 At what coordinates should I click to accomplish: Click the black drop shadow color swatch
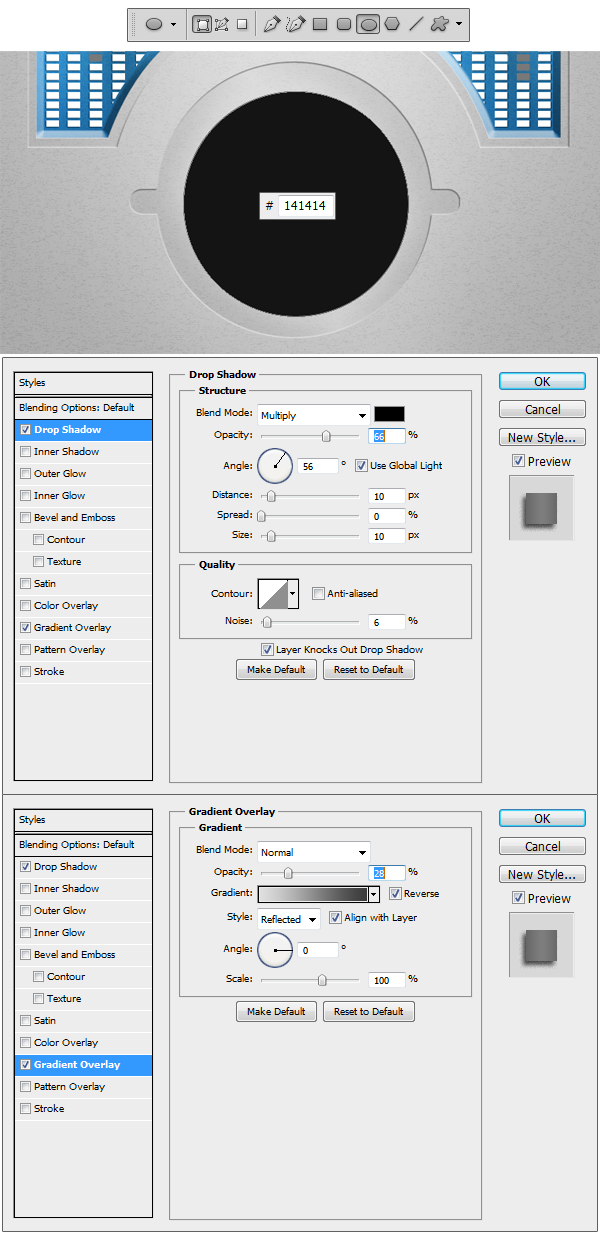[389, 414]
